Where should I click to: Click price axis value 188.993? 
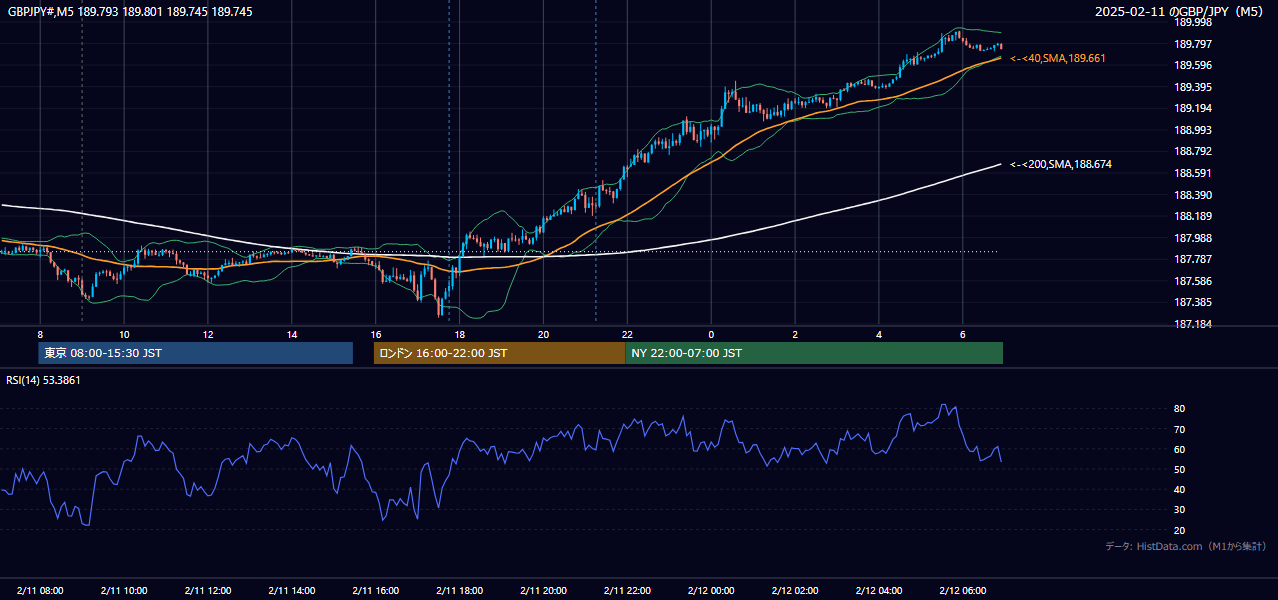pos(1193,130)
